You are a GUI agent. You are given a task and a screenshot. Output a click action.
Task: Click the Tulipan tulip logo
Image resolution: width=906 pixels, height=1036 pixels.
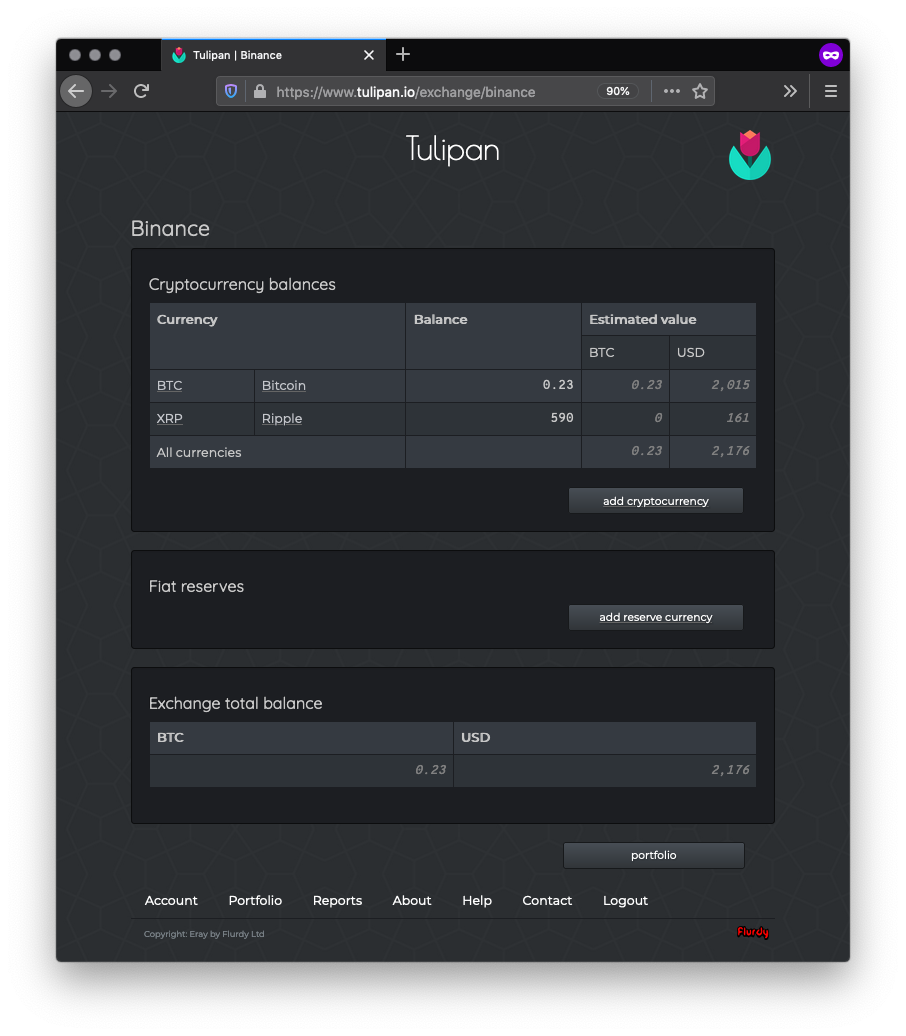pyautogui.click(x=749, y=155)
